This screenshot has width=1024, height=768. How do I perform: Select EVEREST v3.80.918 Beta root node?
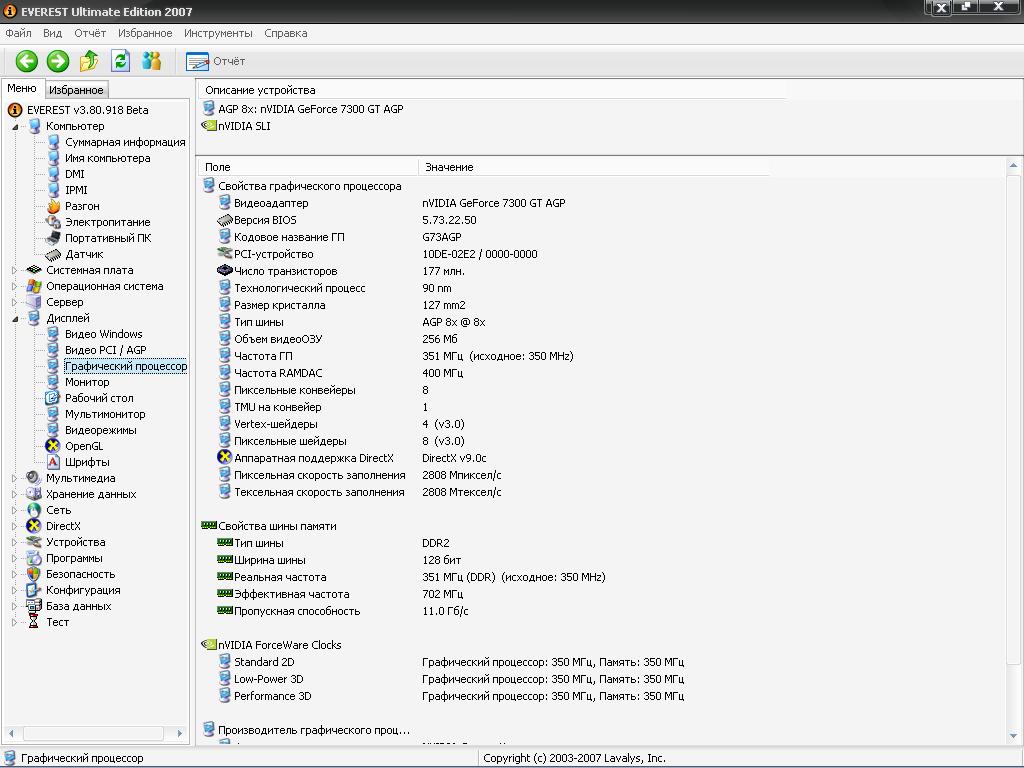88,110
